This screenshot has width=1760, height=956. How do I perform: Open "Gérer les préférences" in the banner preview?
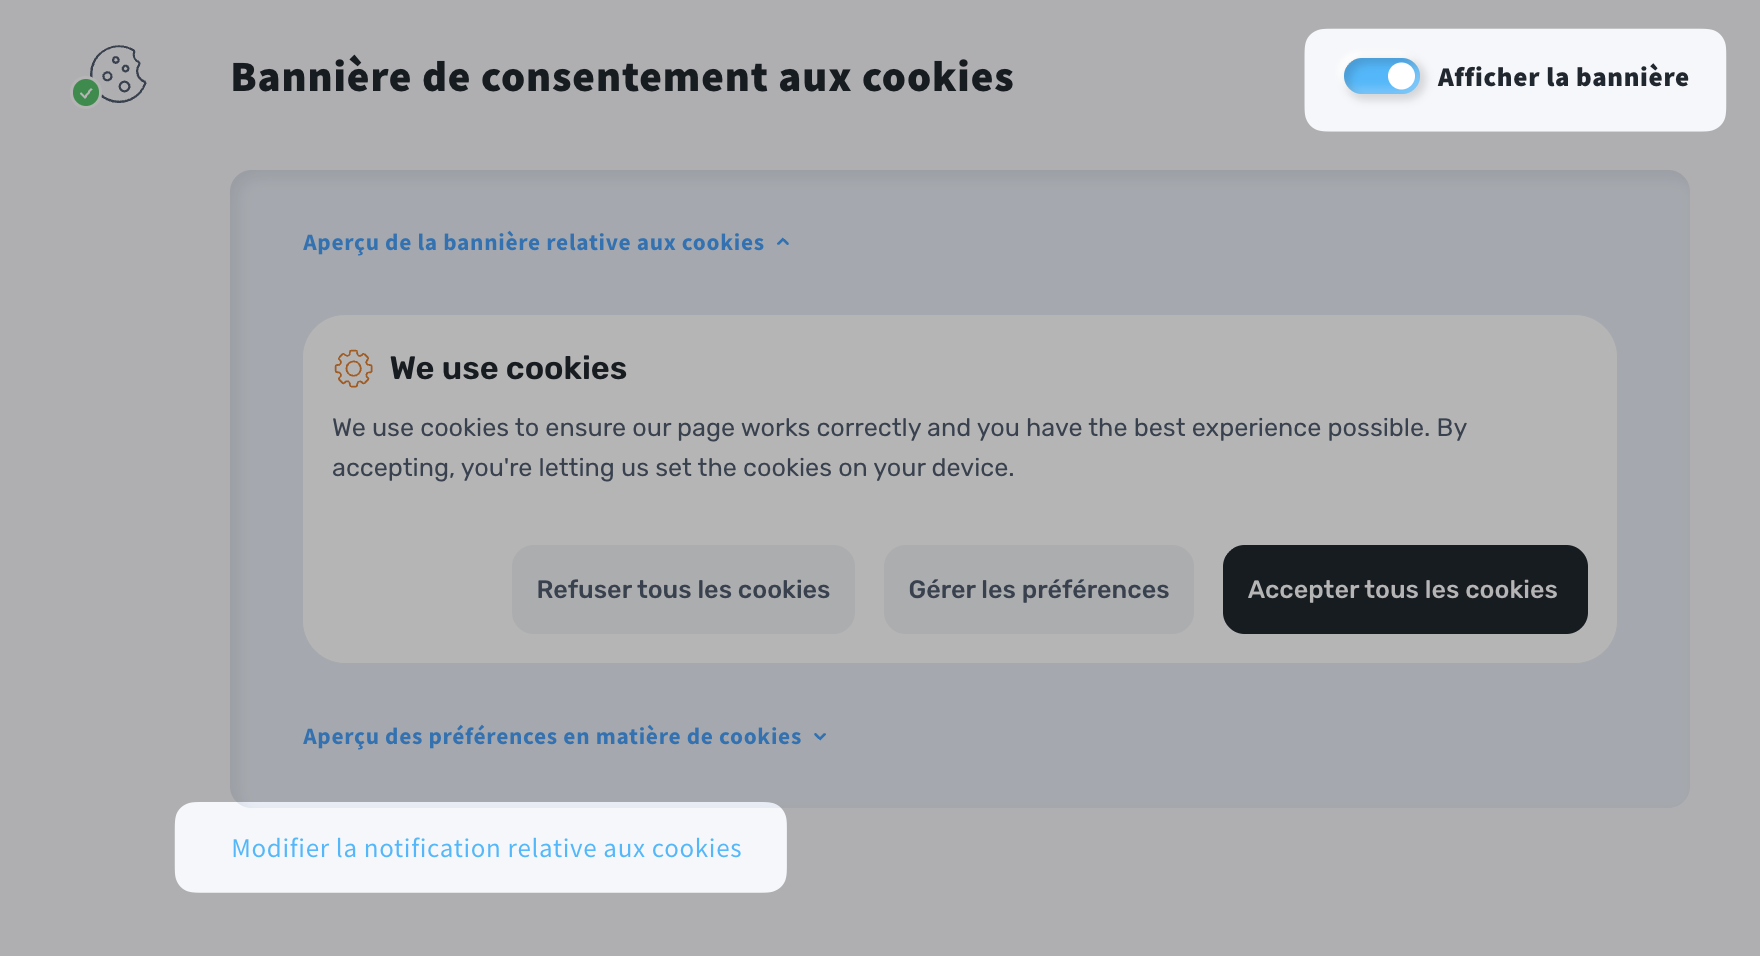(1038, 589)
